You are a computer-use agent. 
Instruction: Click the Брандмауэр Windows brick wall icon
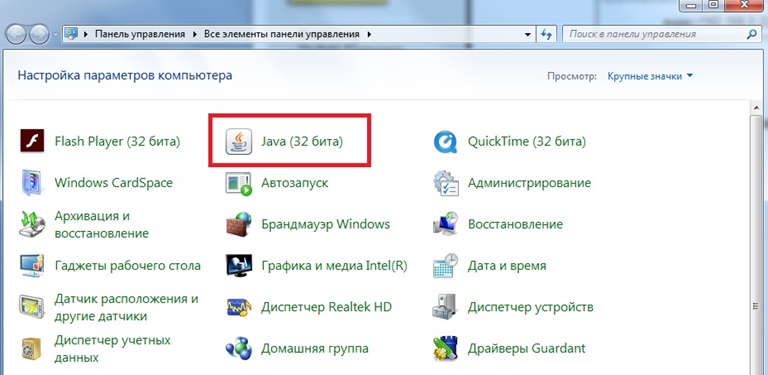239,224
